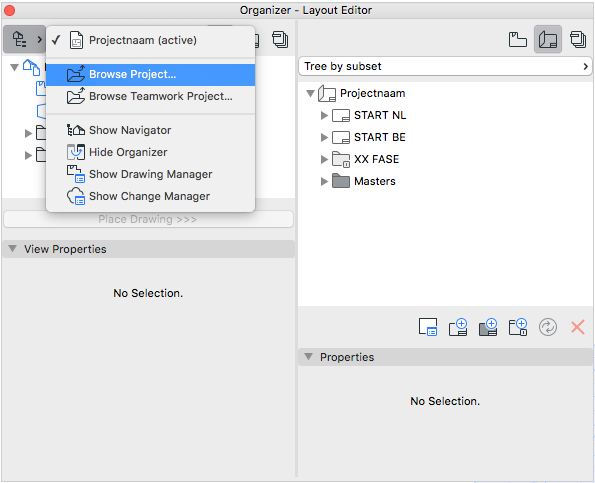
Task: Expand the Masters folder
Action: (324, 181)
